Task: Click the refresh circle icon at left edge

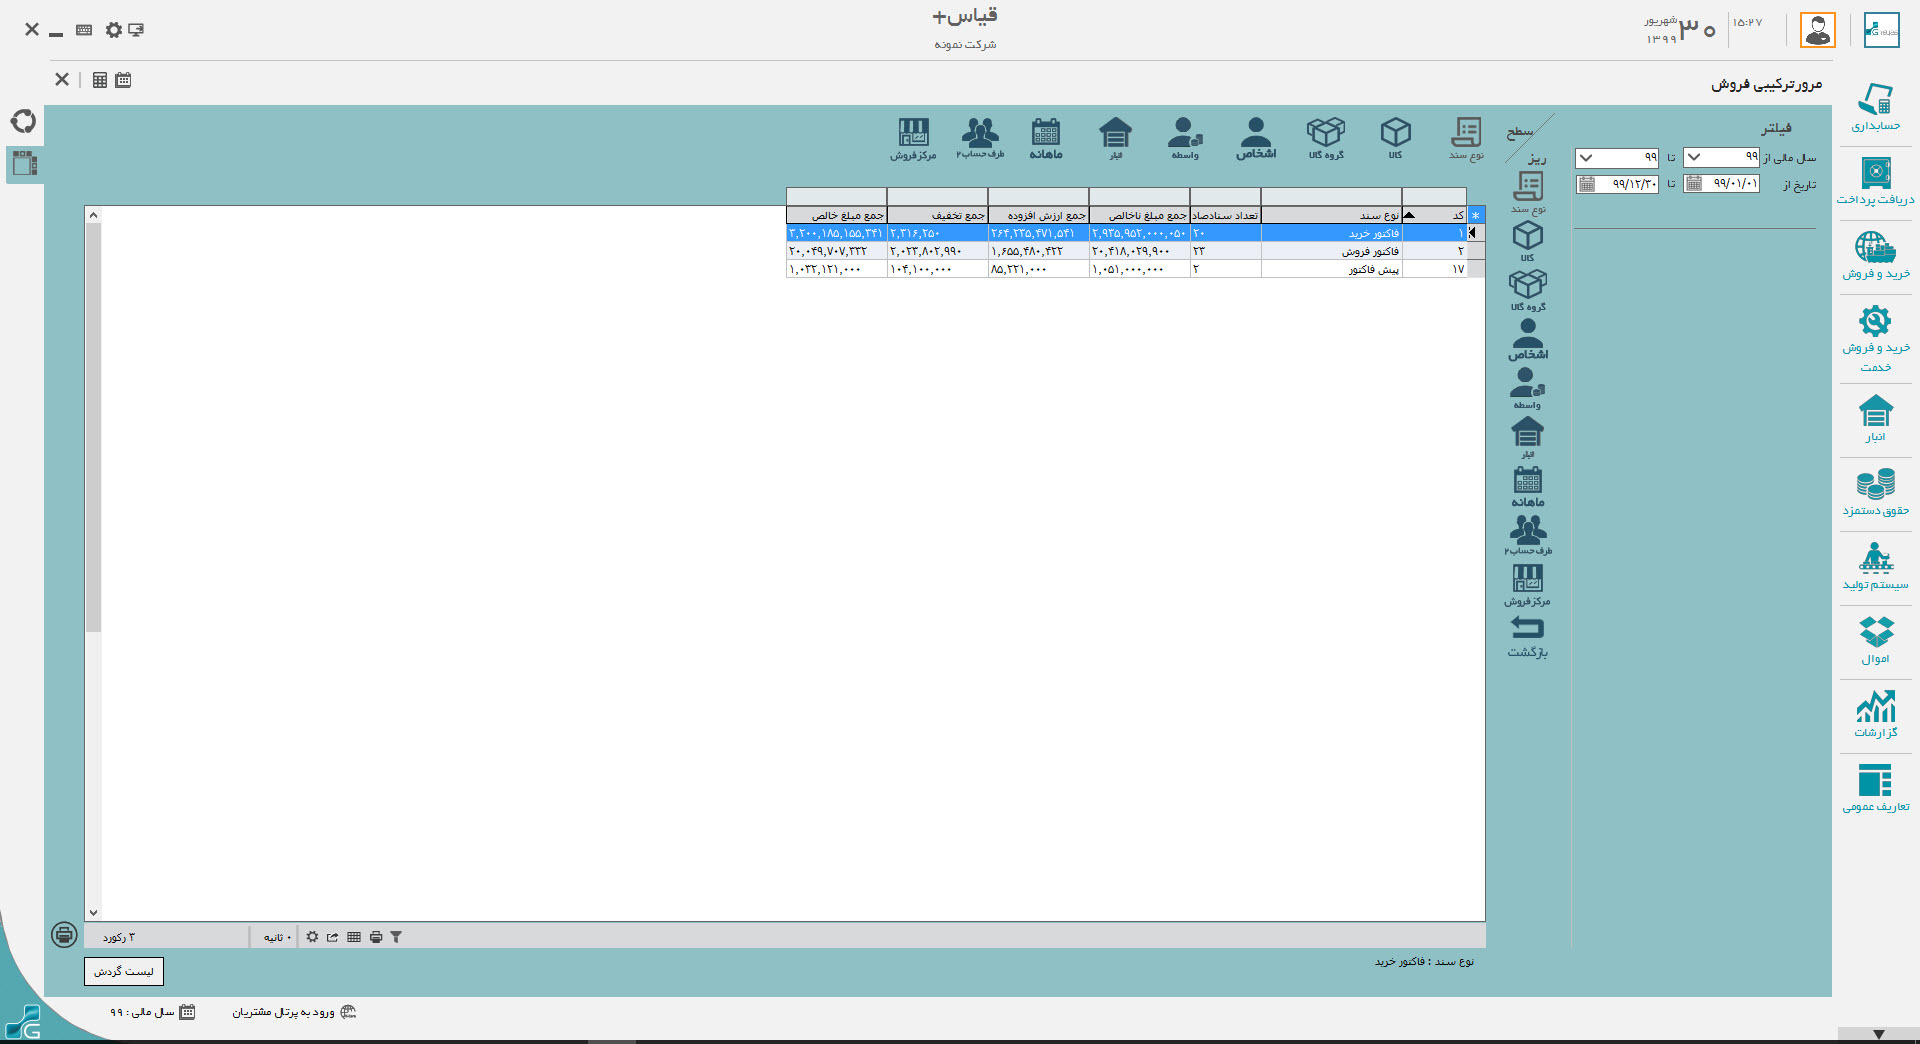Action: coord(23,121)
